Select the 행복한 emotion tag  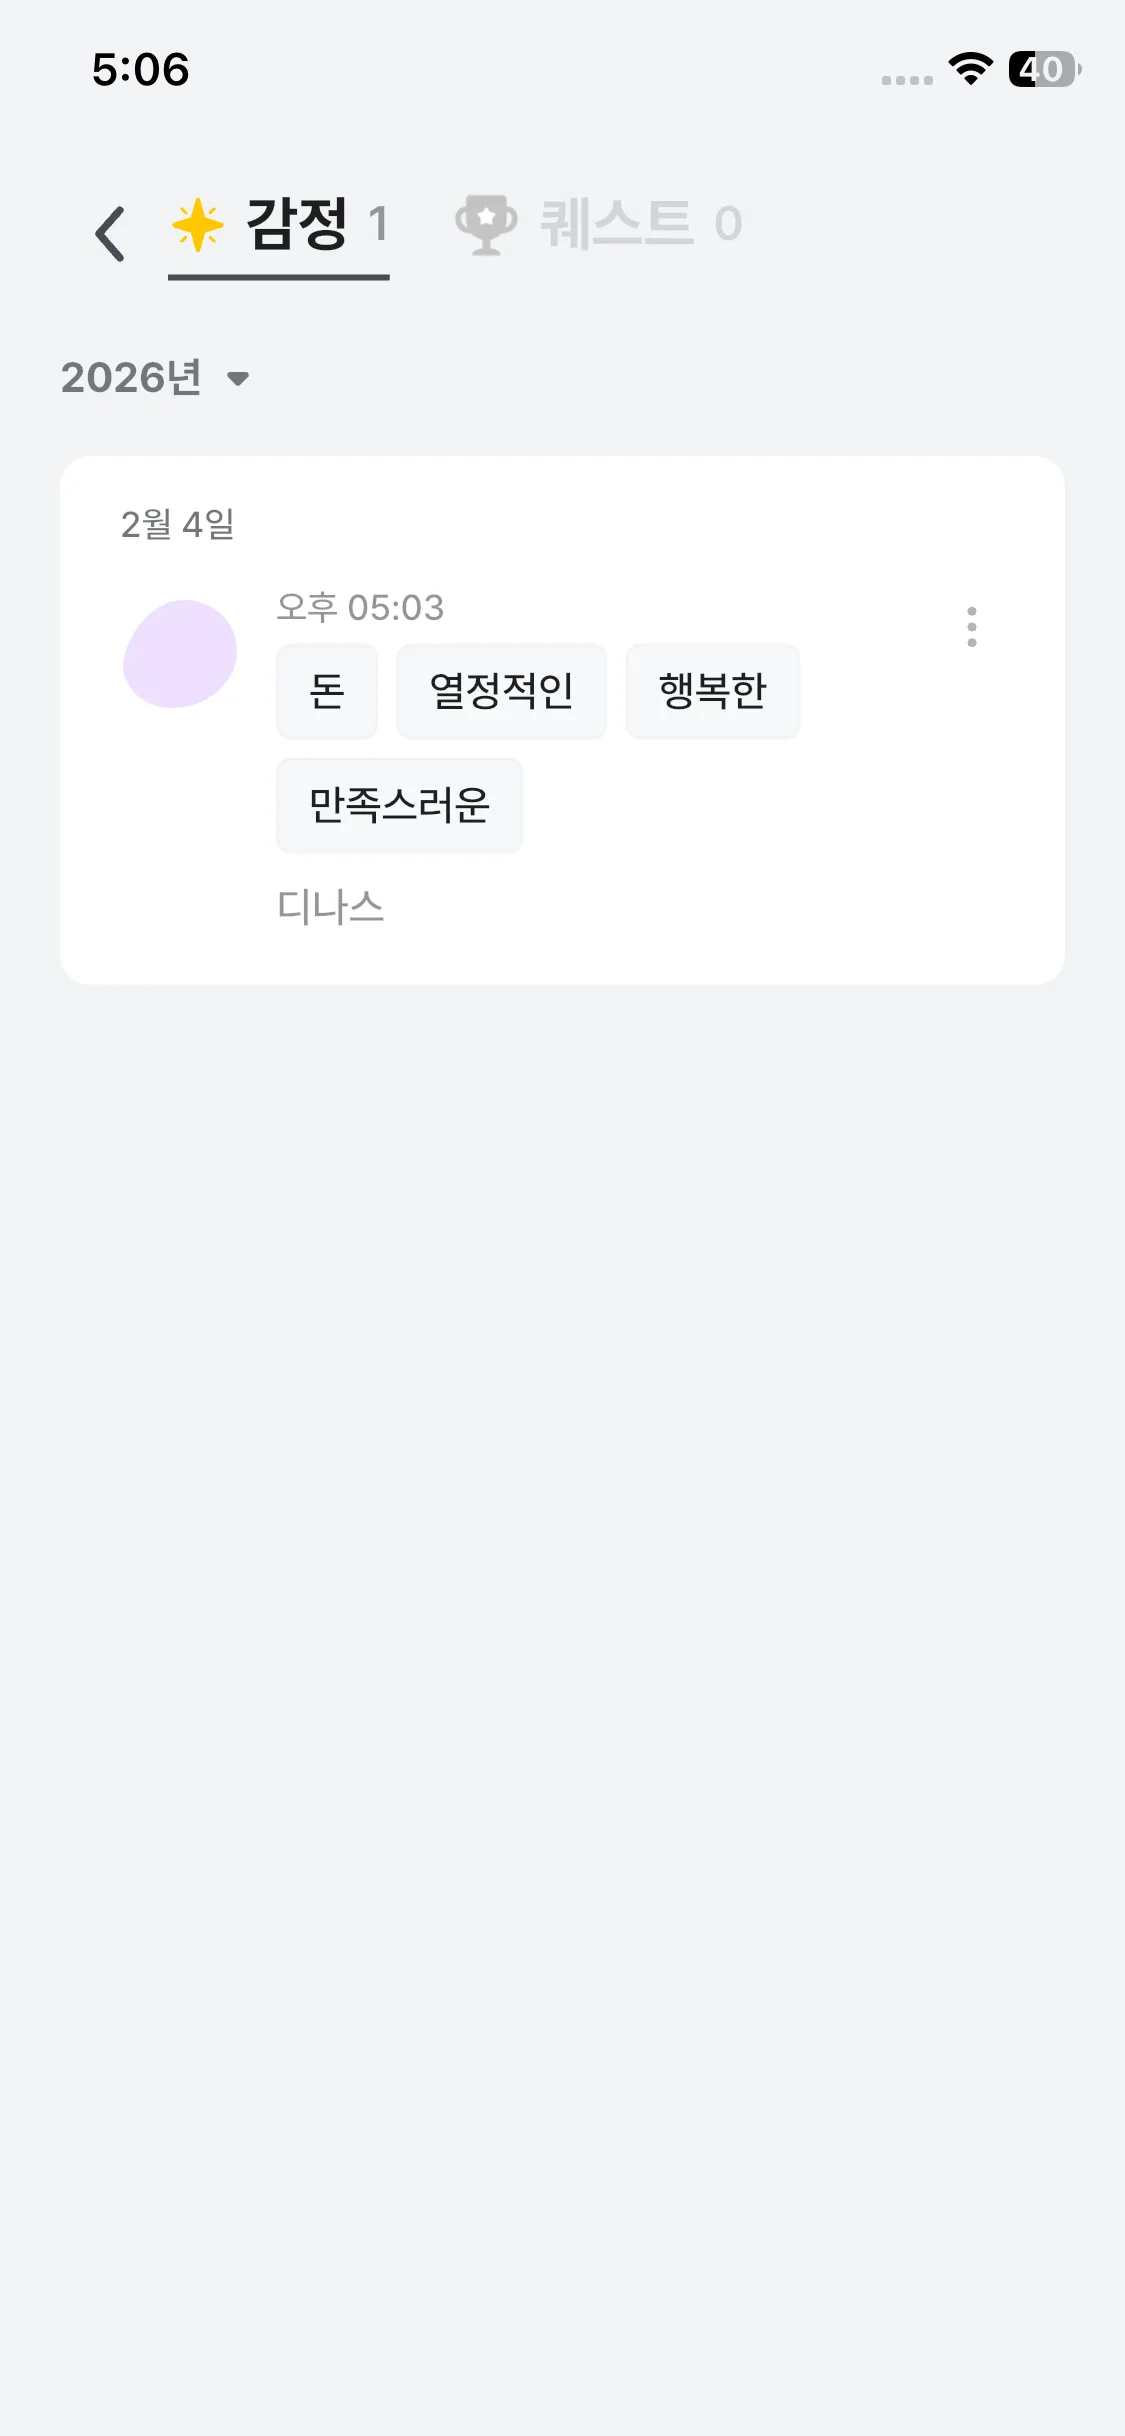click(712, 691)
